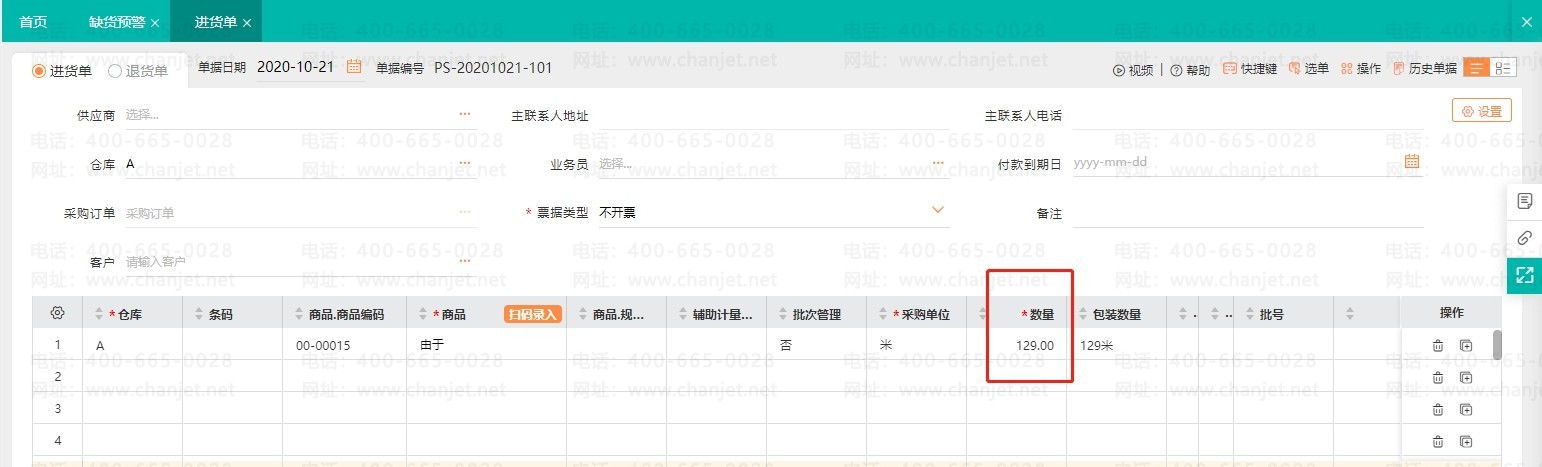This screenshot has width=1542, height=467.
Task: Expand the 票据类型 dropdown
Action: 937,210
